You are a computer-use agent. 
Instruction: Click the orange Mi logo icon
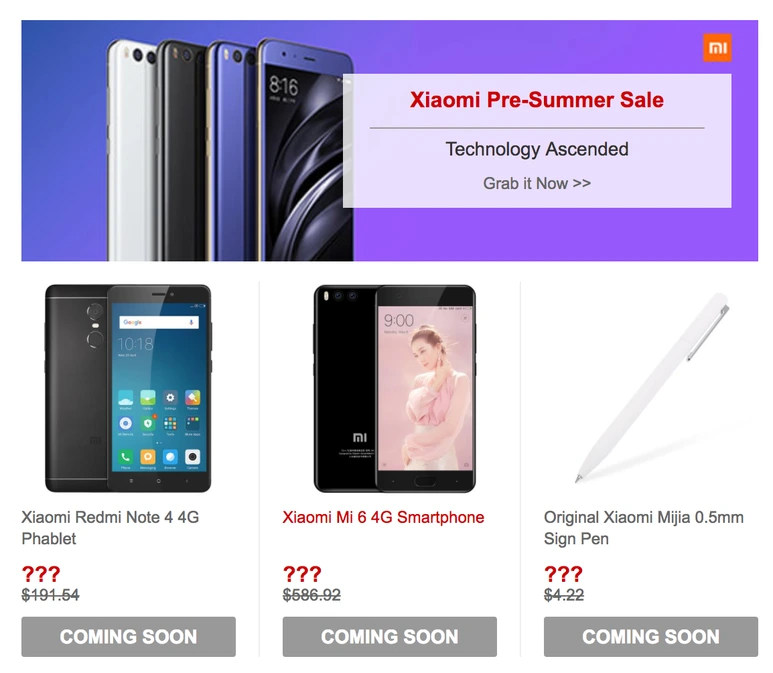click(717, 48)
